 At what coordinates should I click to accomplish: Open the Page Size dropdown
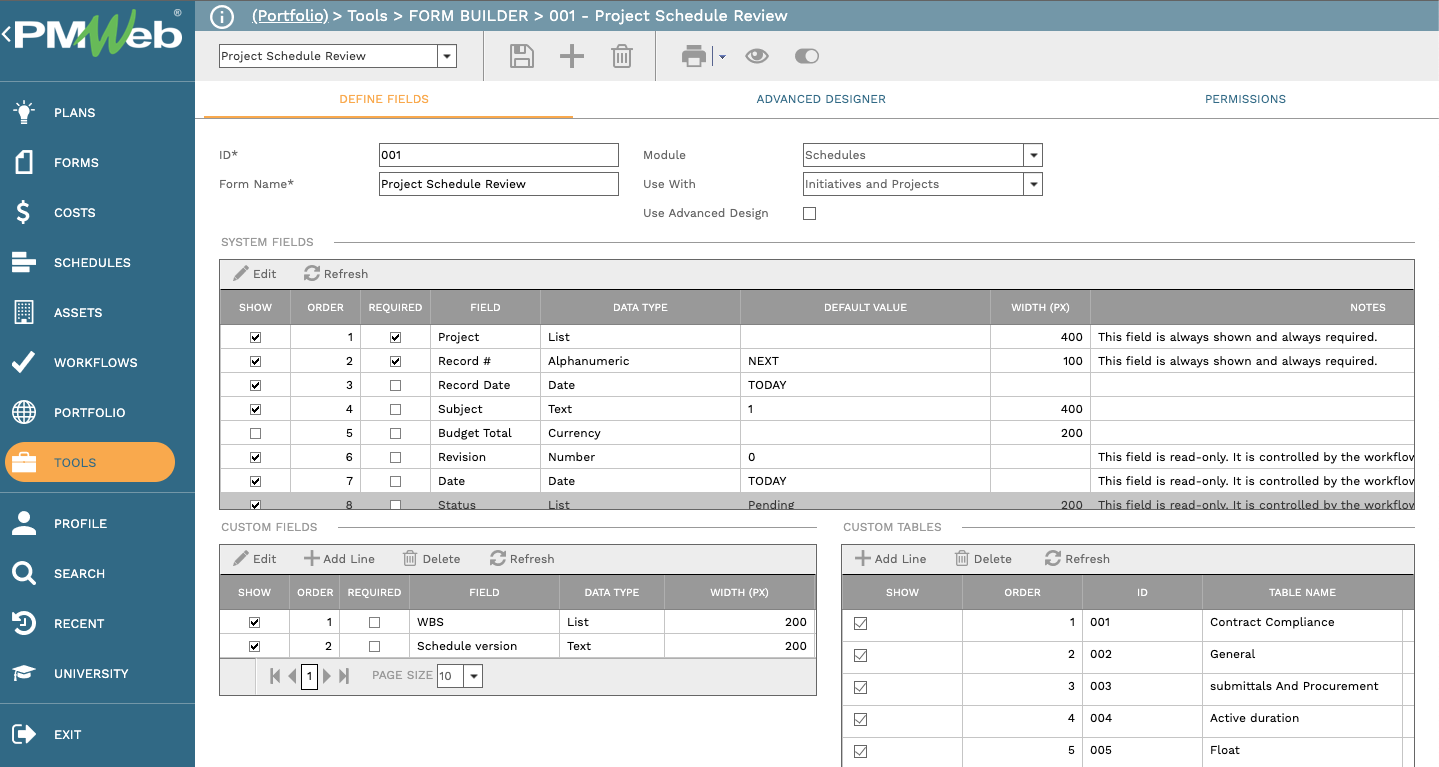[473, 676]
